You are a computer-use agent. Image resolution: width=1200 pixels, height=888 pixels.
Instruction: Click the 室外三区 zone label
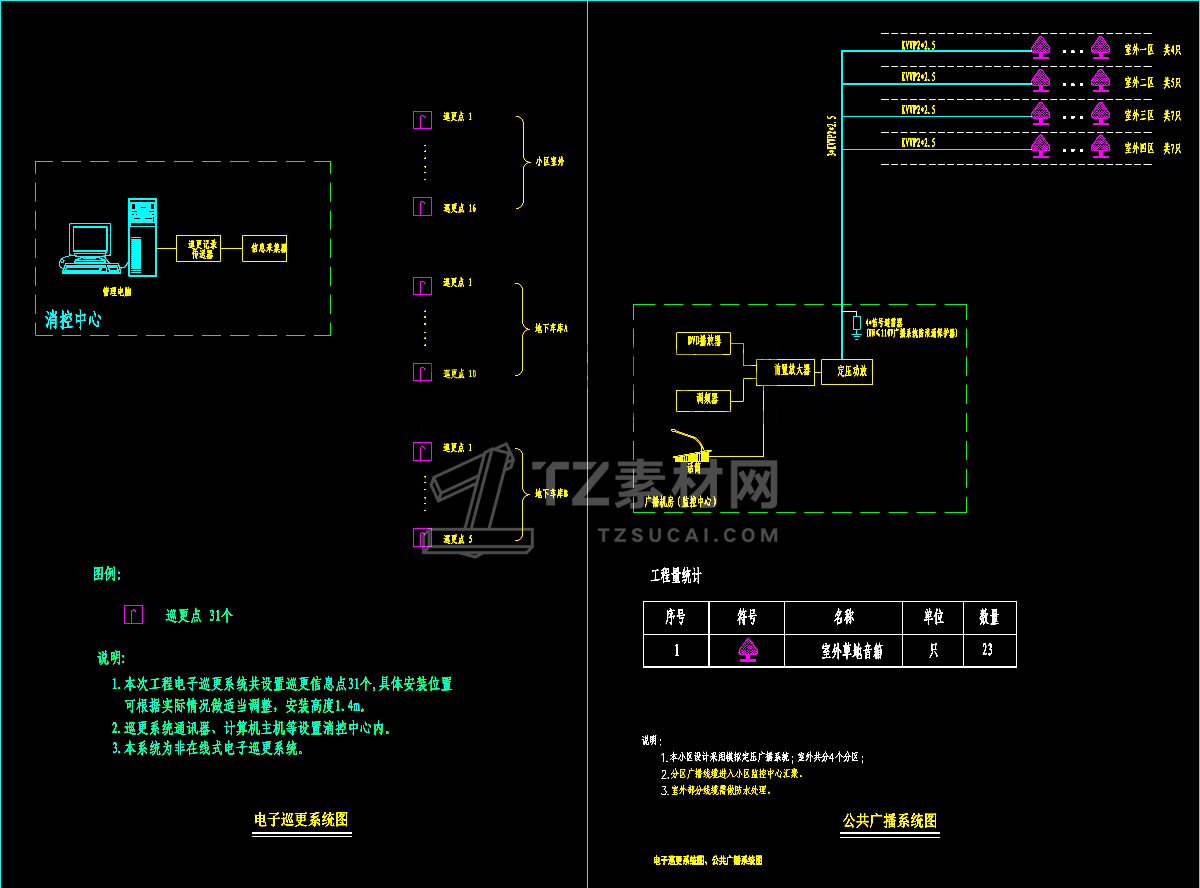[1139, 115]
